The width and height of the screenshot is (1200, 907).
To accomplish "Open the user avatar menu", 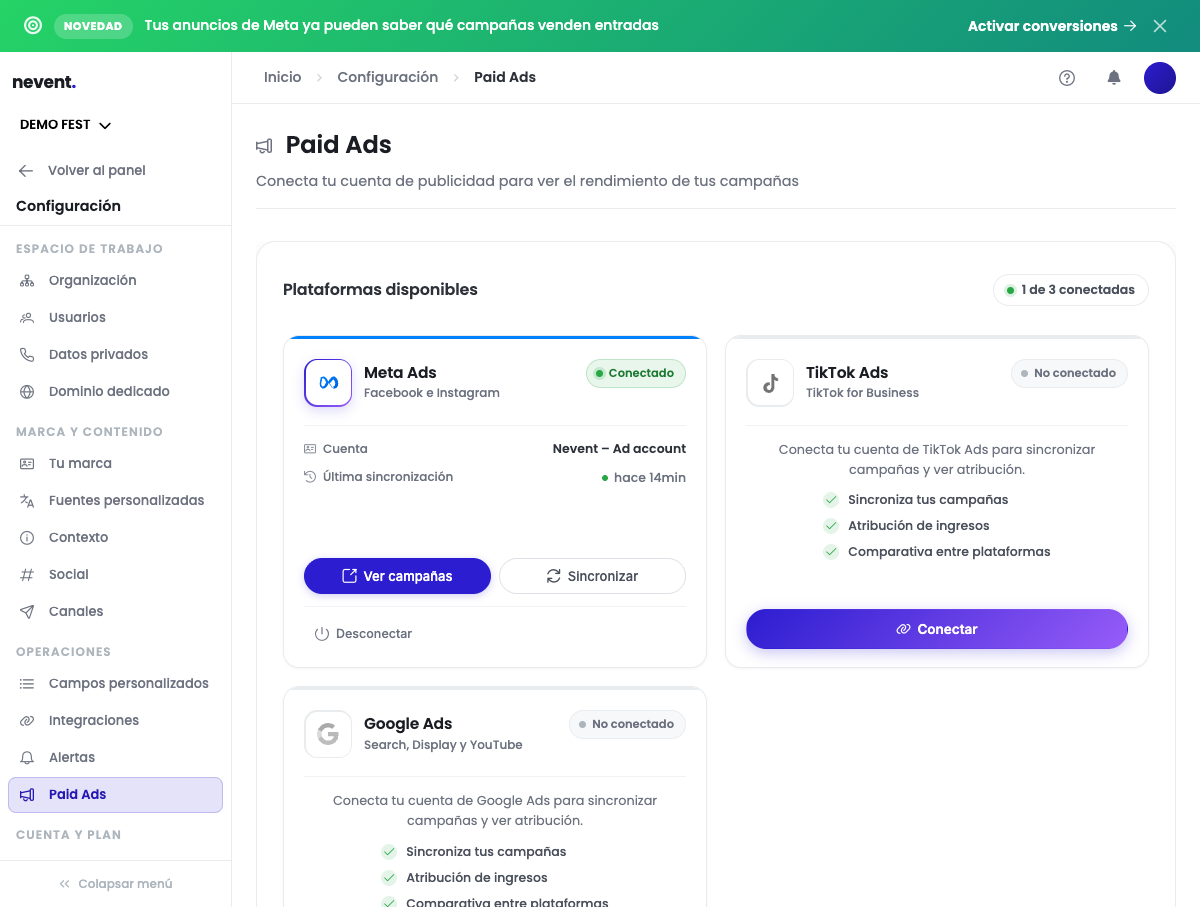I will [x=1160, y=78].
